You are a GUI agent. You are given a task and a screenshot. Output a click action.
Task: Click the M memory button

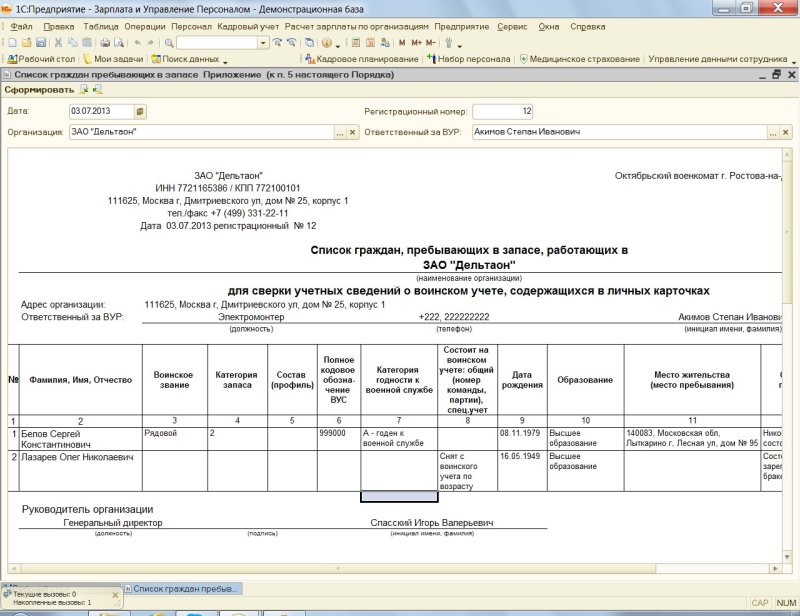[x=402, y=43]
